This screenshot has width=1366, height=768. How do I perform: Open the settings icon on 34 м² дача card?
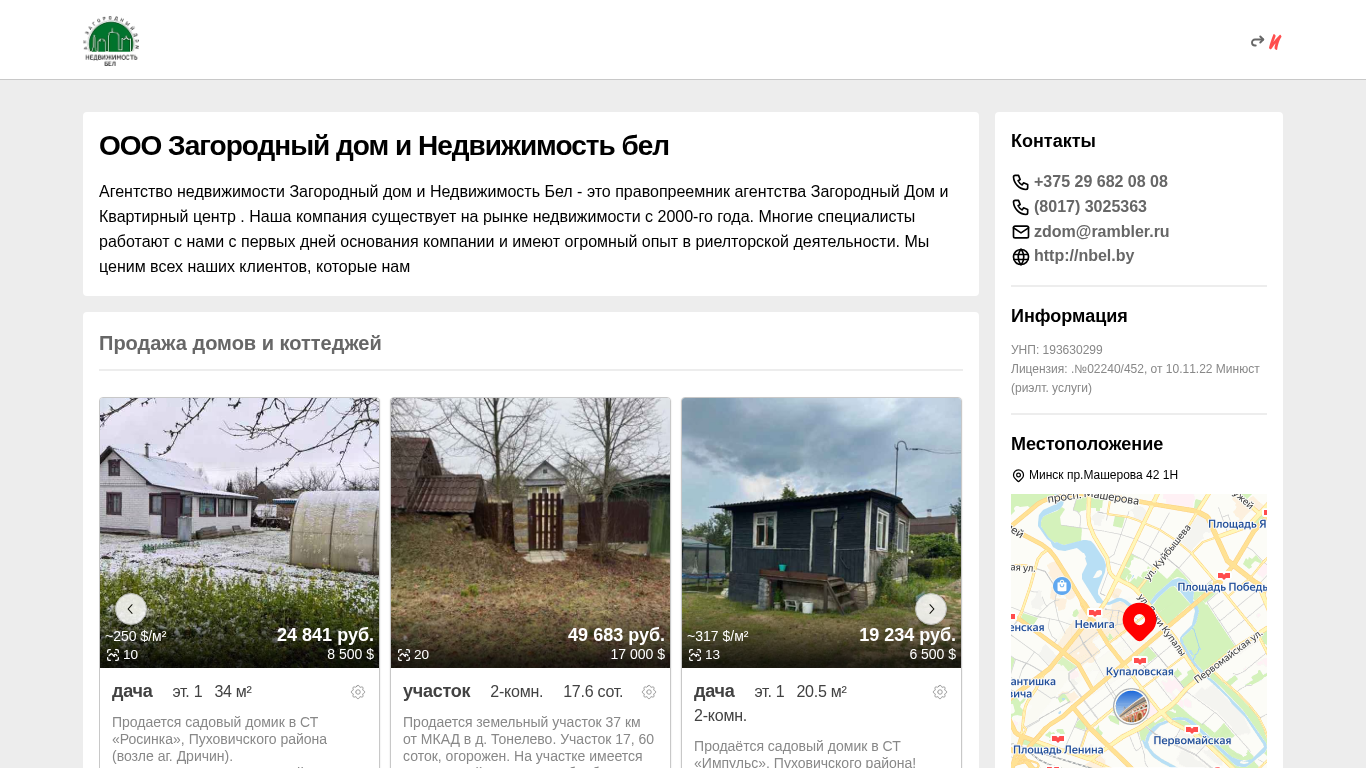click(x=358, y=692)
